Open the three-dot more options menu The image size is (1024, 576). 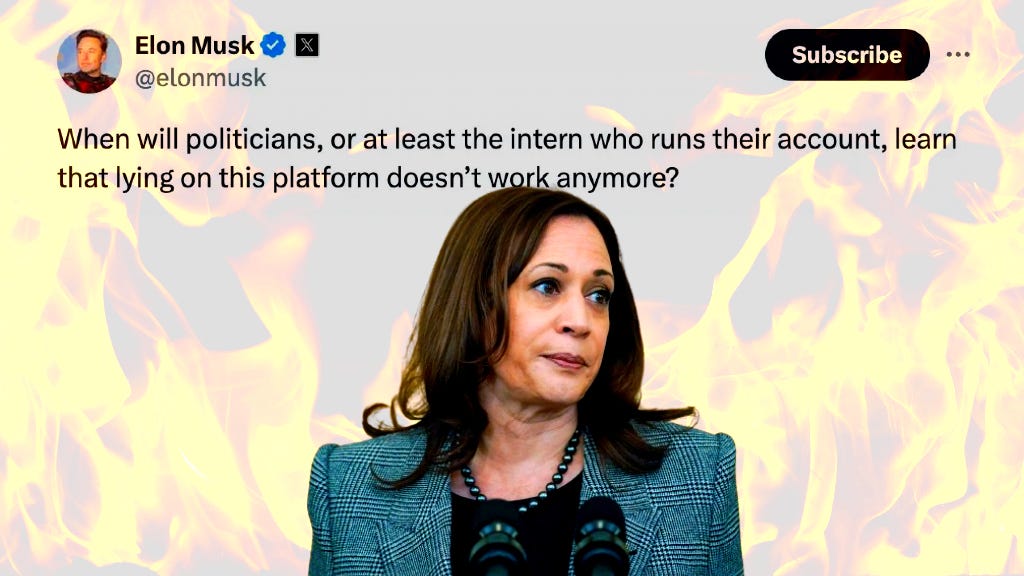point(957,54)
